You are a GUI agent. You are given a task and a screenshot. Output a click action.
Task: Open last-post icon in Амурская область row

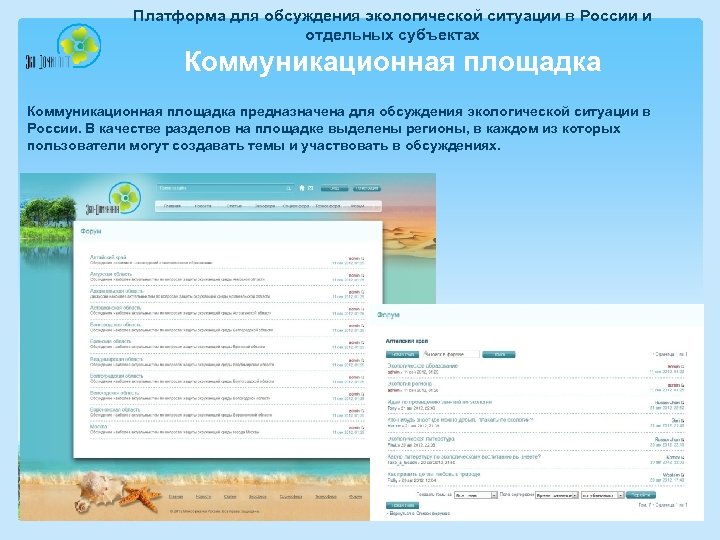(x=363, y=276)
